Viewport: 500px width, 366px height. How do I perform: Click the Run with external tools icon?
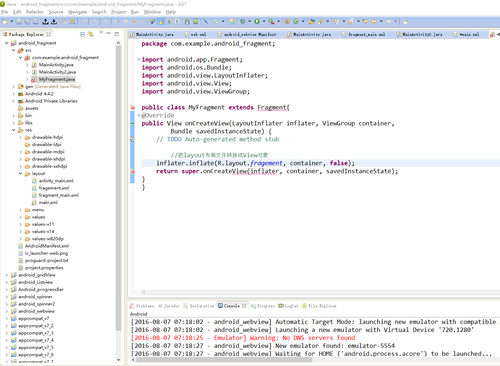[x=271, y=22]
